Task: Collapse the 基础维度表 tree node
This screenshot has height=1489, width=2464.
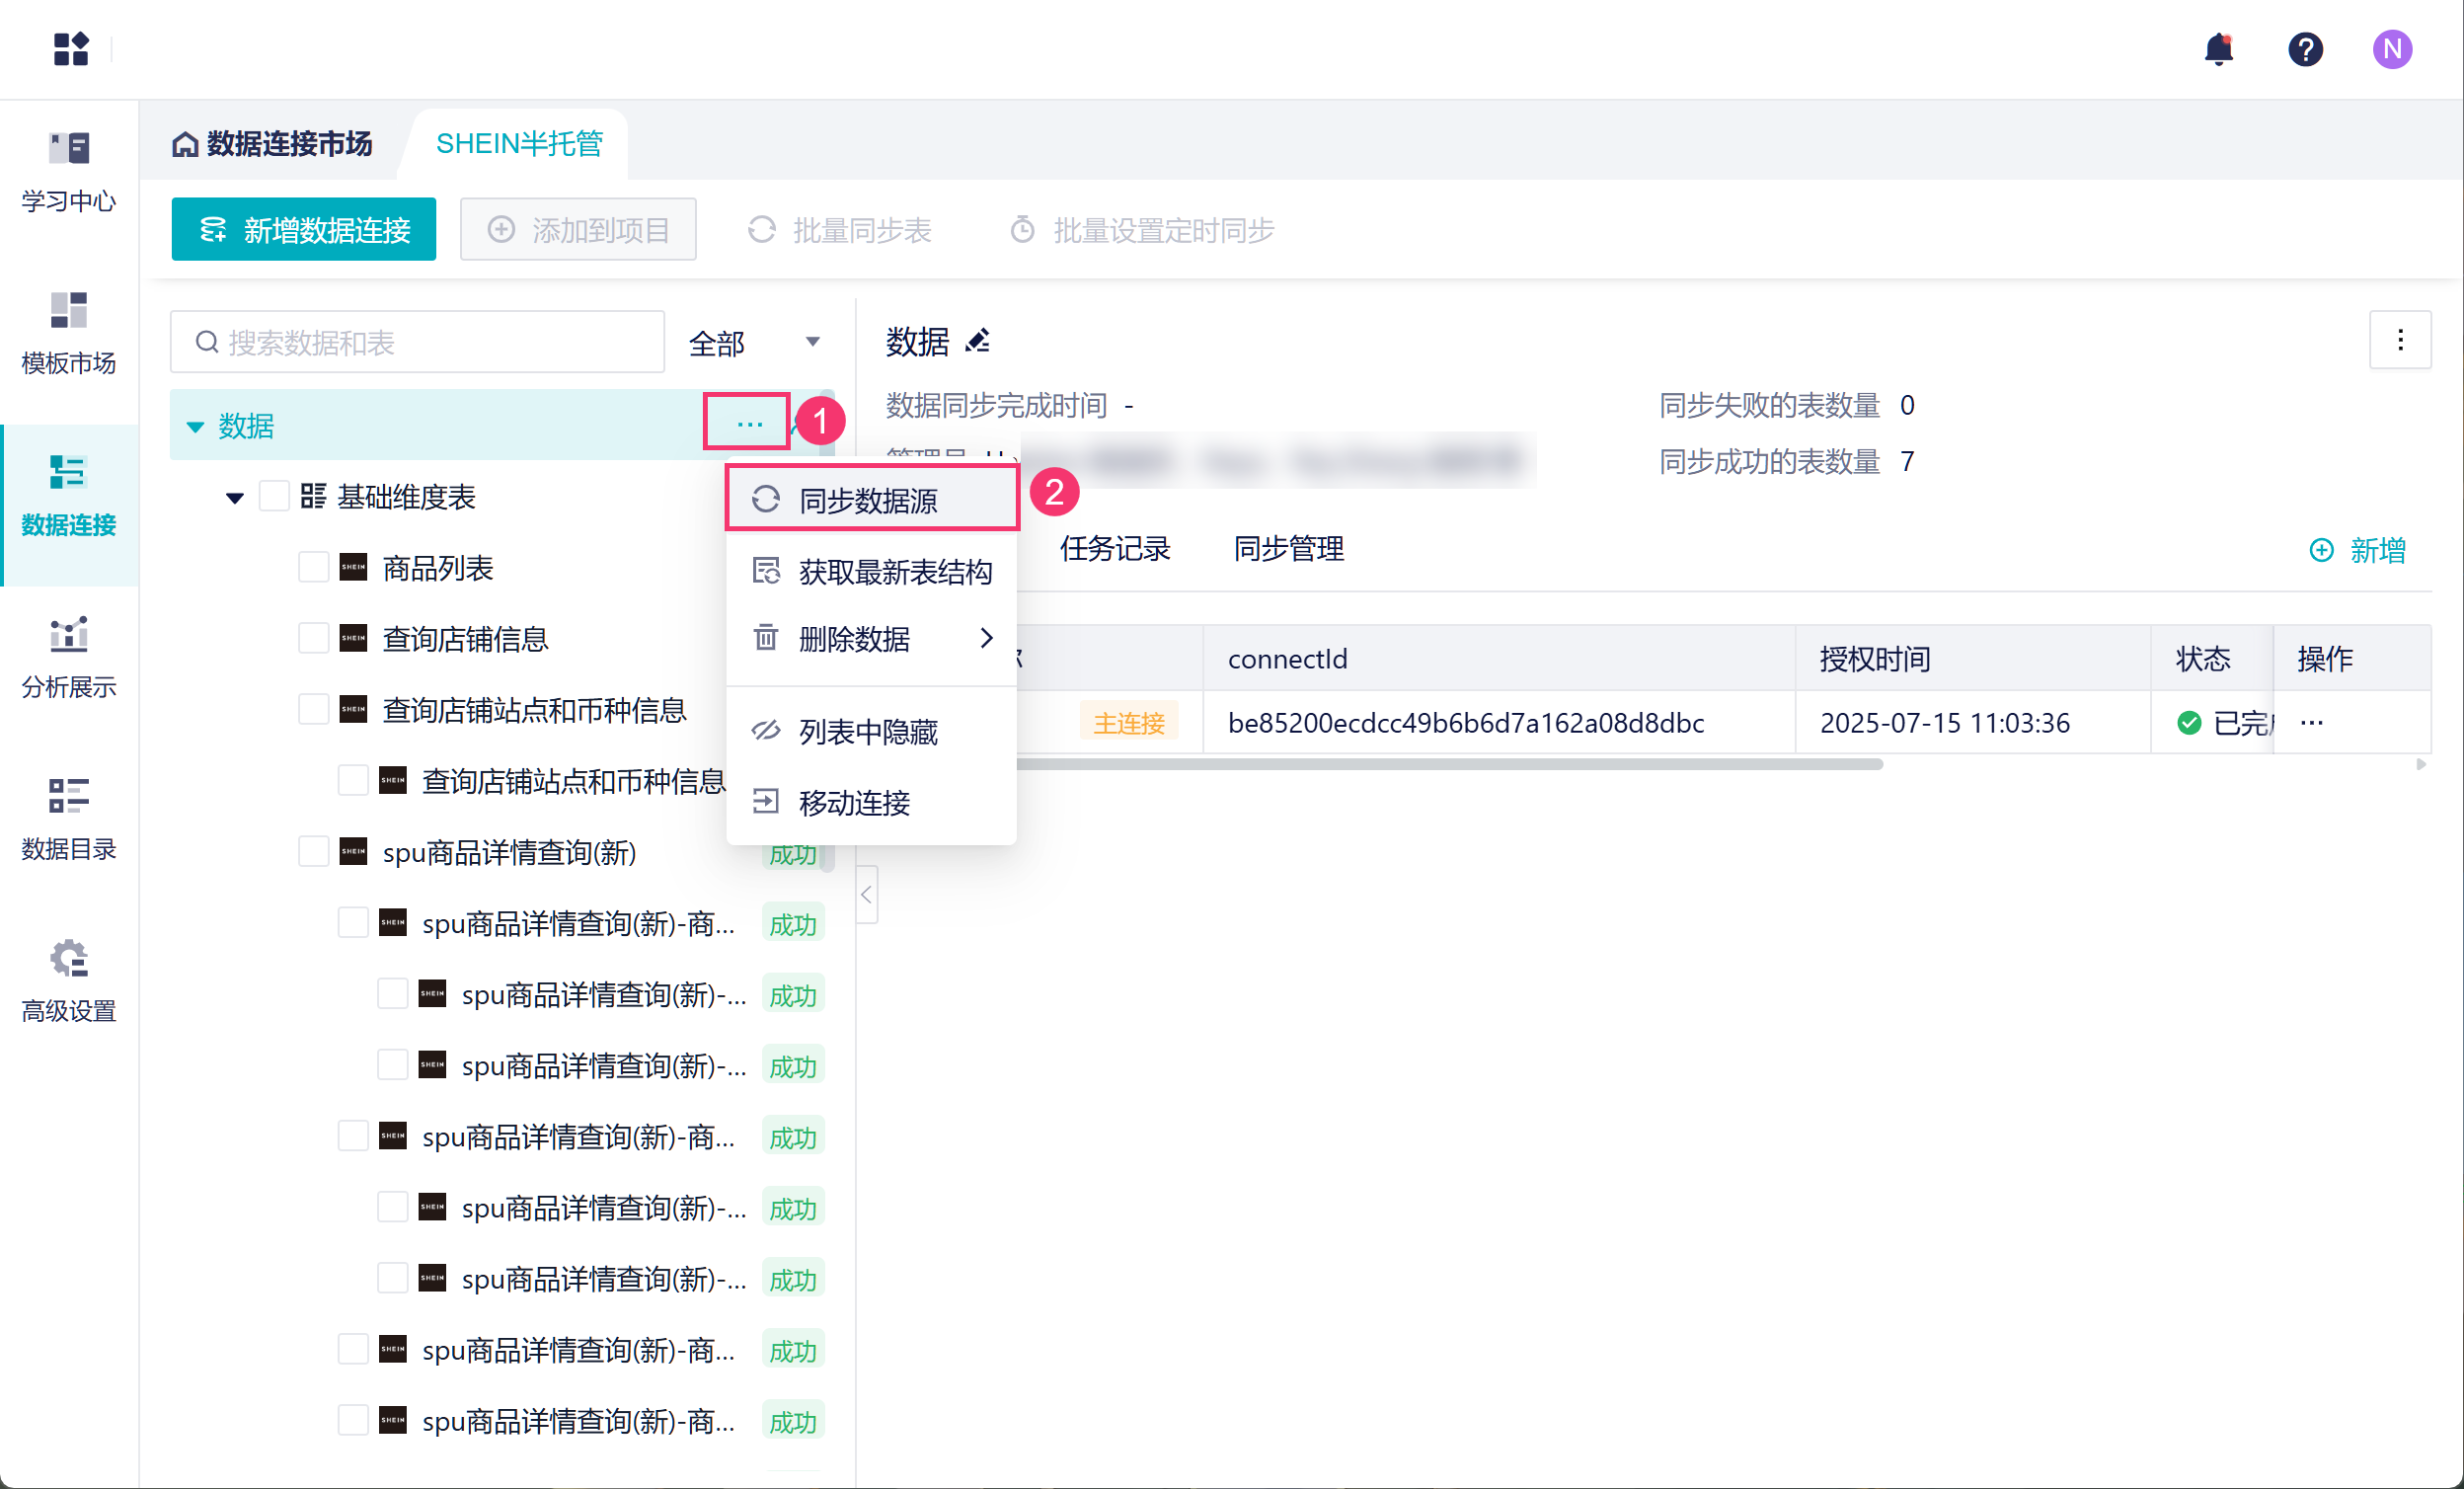Action: [235, 498]
